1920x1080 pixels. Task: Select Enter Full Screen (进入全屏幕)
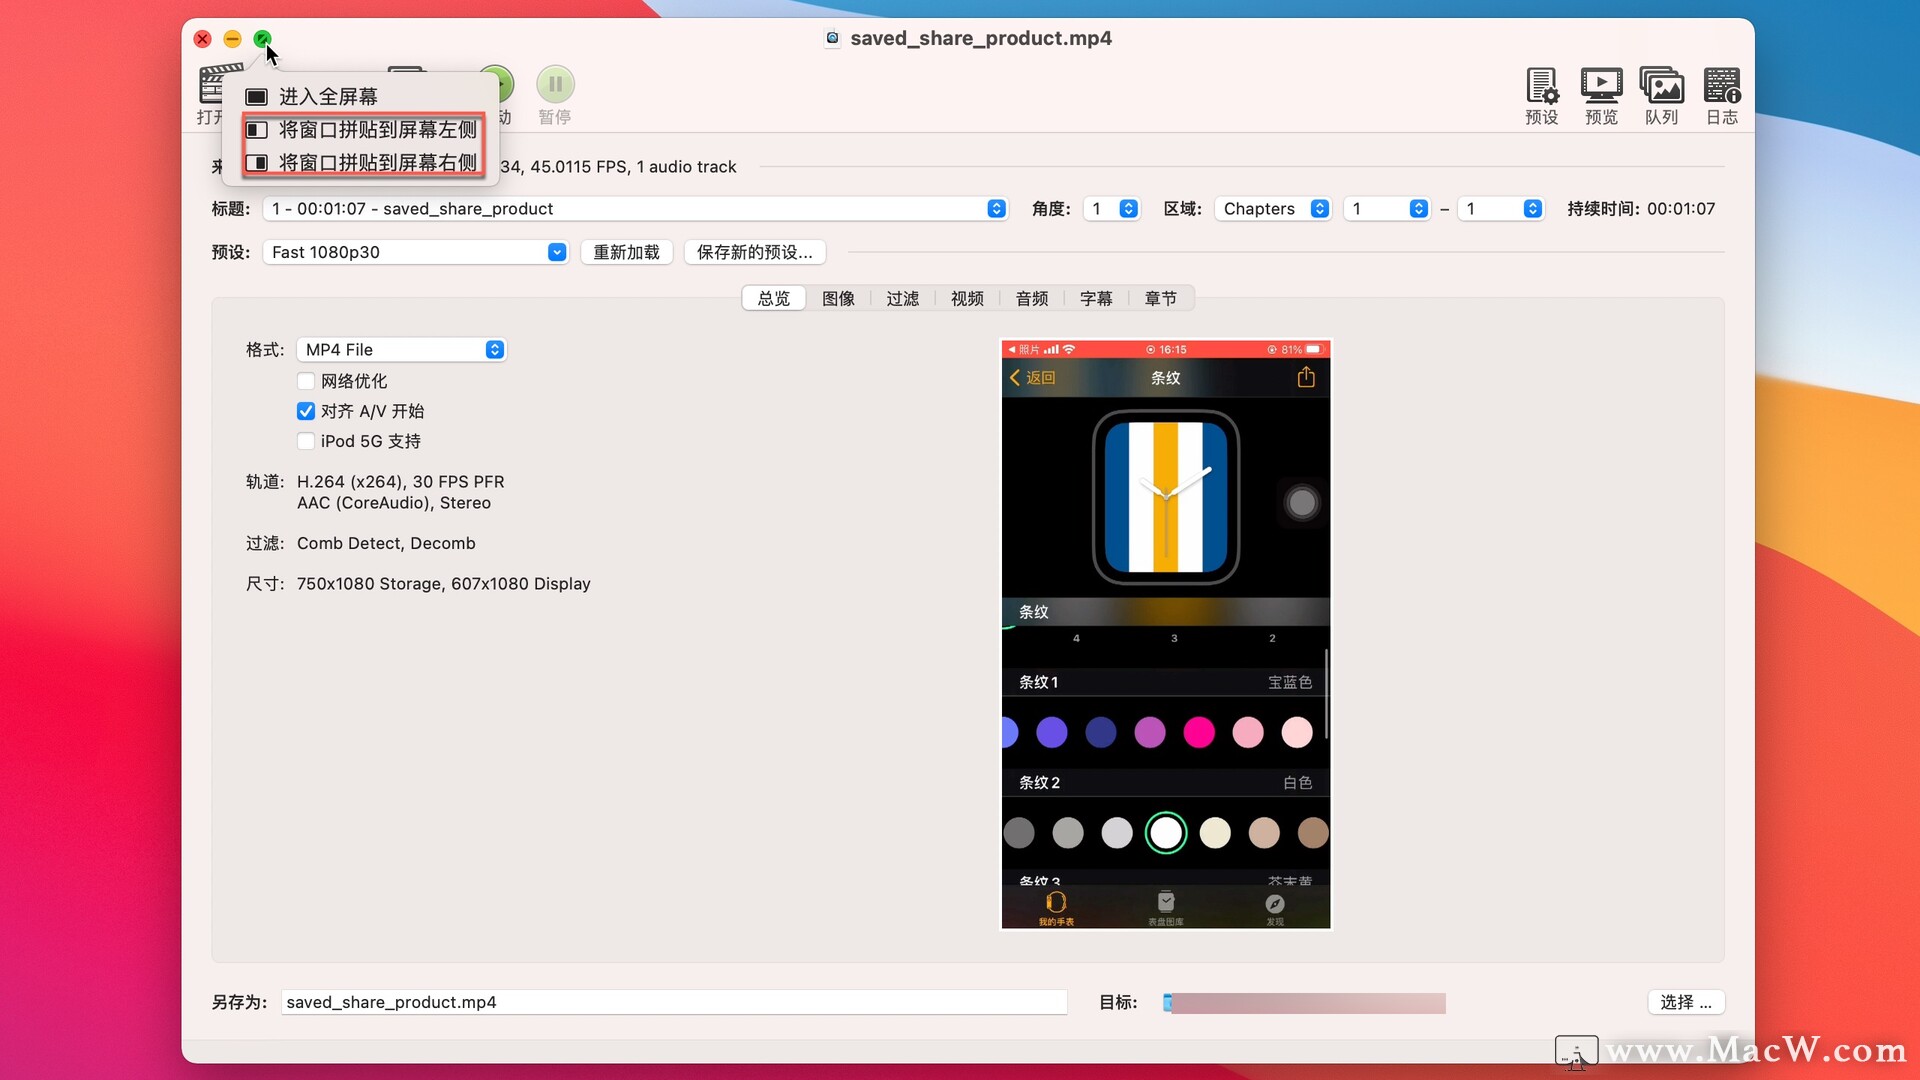[x=362, y=97]
